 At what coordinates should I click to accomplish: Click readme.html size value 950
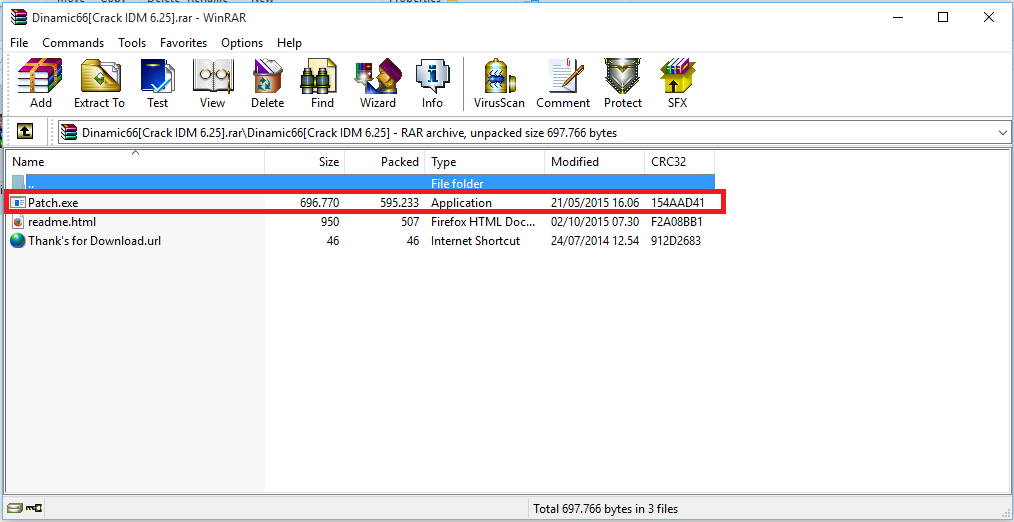330,222
